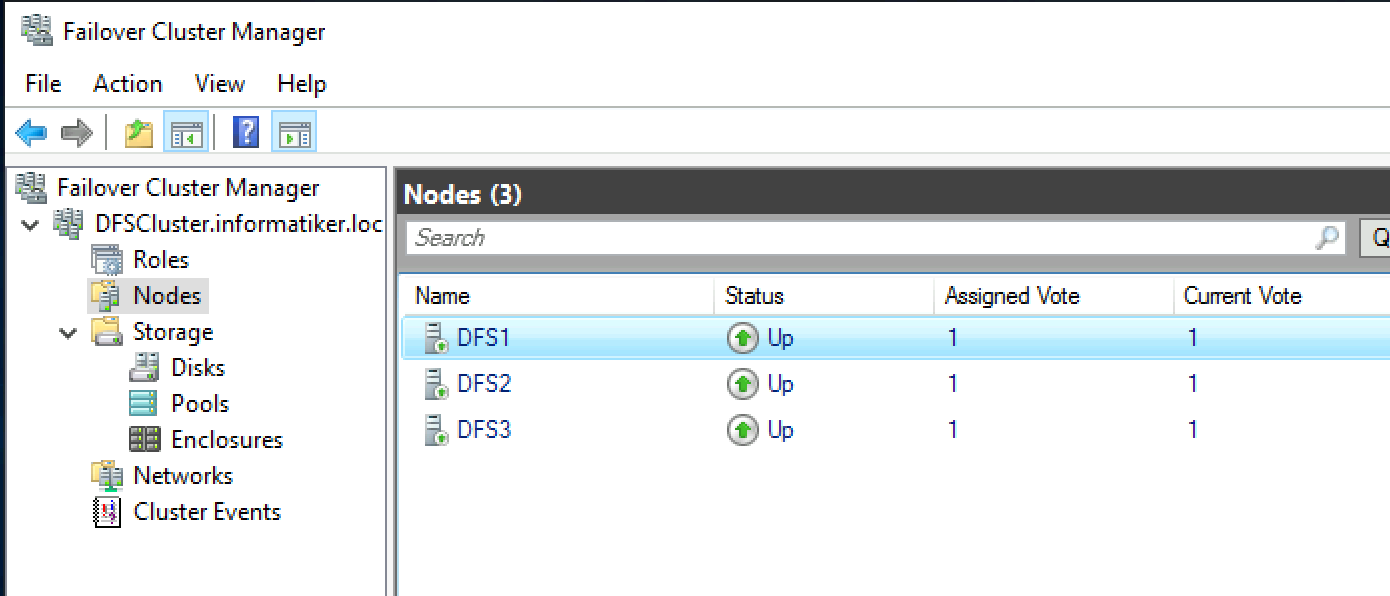Viewport: 1390px width, 596px height.
Task: Select Disks under Storage
Action: point(198,368)
